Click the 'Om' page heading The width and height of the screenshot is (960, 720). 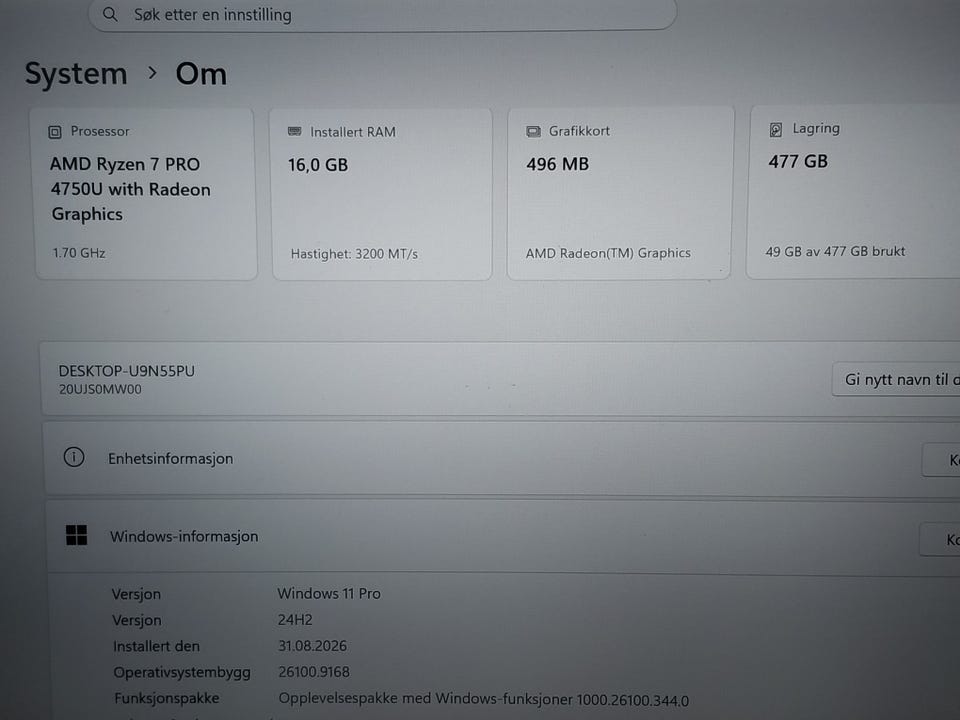pos(201,74)
